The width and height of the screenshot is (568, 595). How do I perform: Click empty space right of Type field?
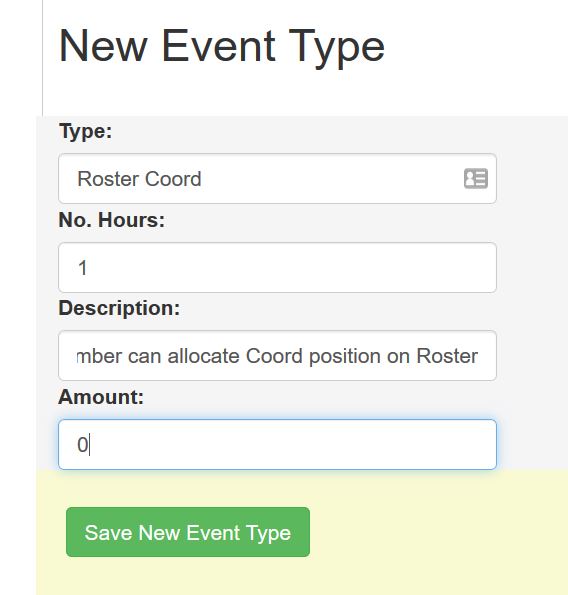[x=531, y=178]
